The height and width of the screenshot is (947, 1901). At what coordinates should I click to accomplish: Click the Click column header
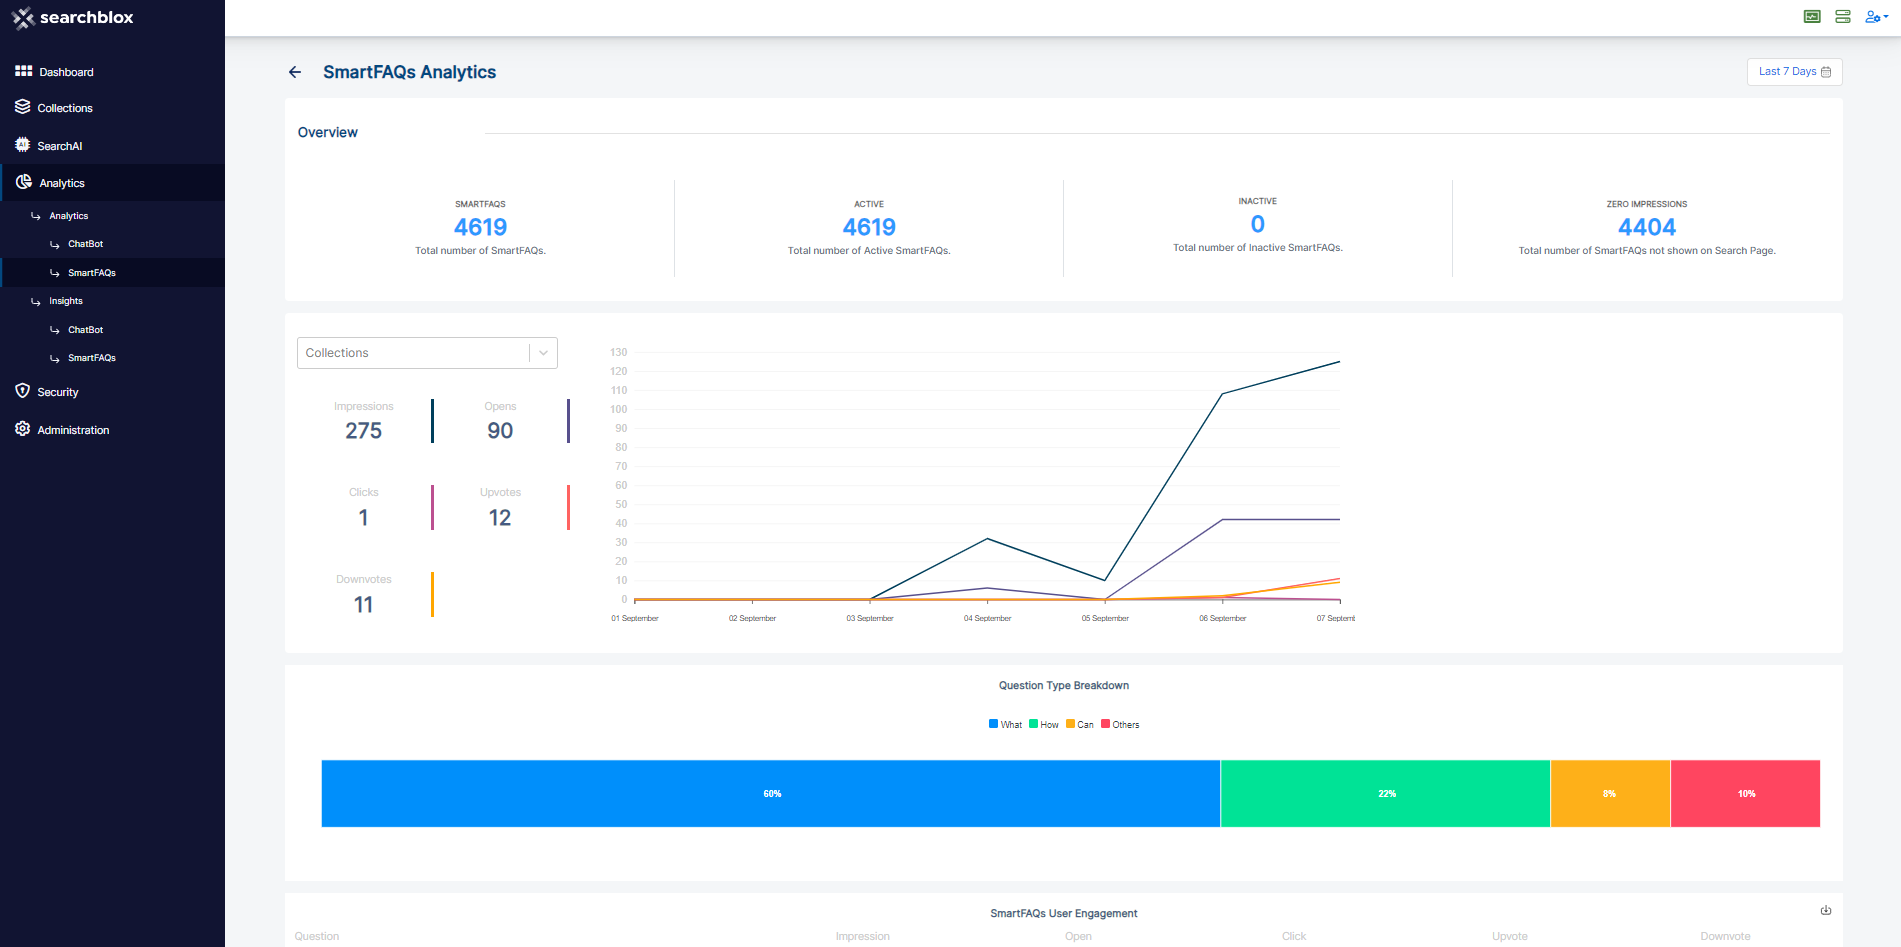point(1294,937)
